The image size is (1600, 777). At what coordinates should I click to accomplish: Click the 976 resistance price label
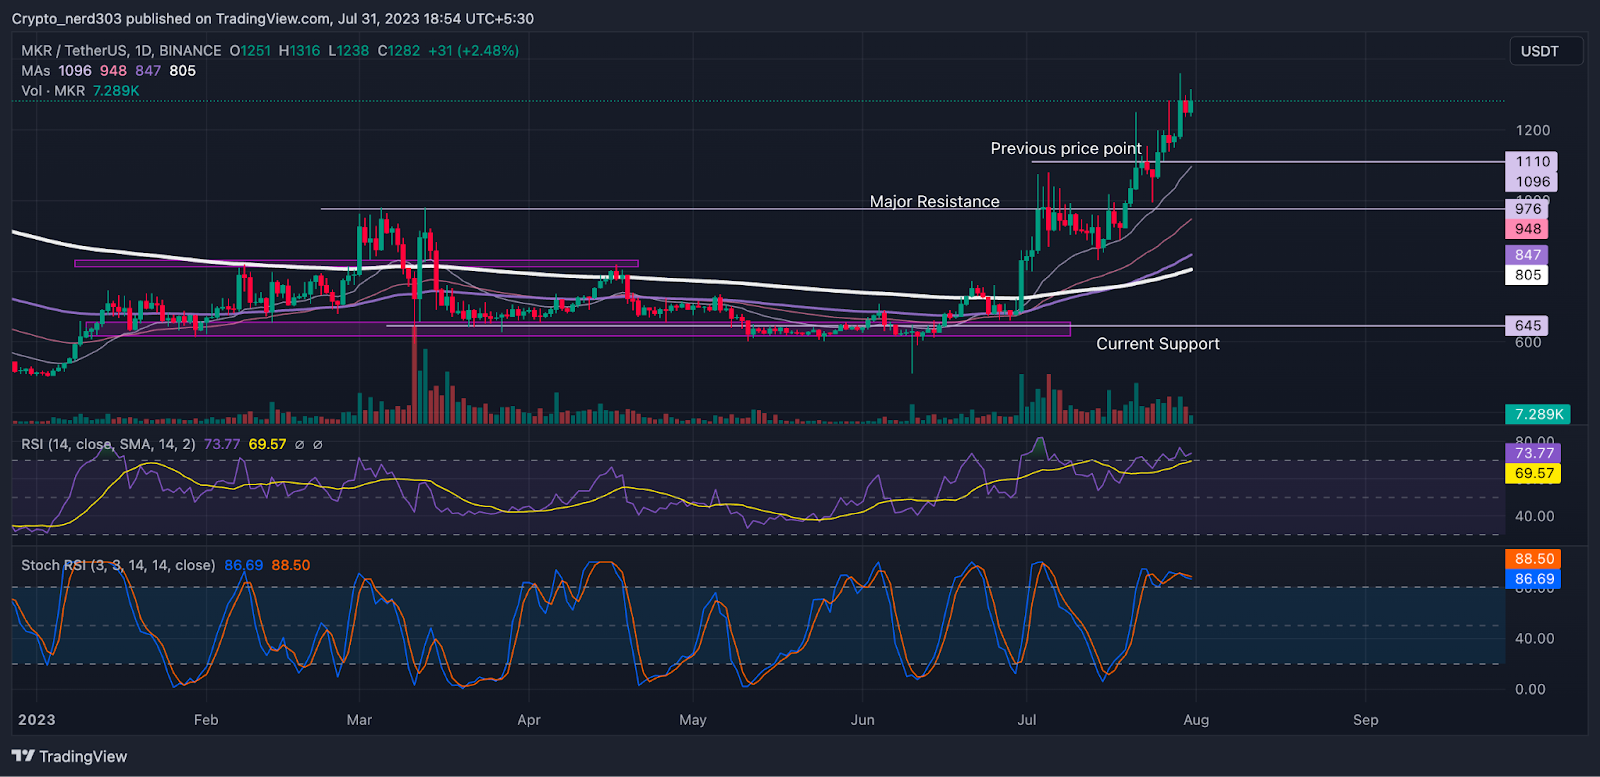tap(1527, 208)
